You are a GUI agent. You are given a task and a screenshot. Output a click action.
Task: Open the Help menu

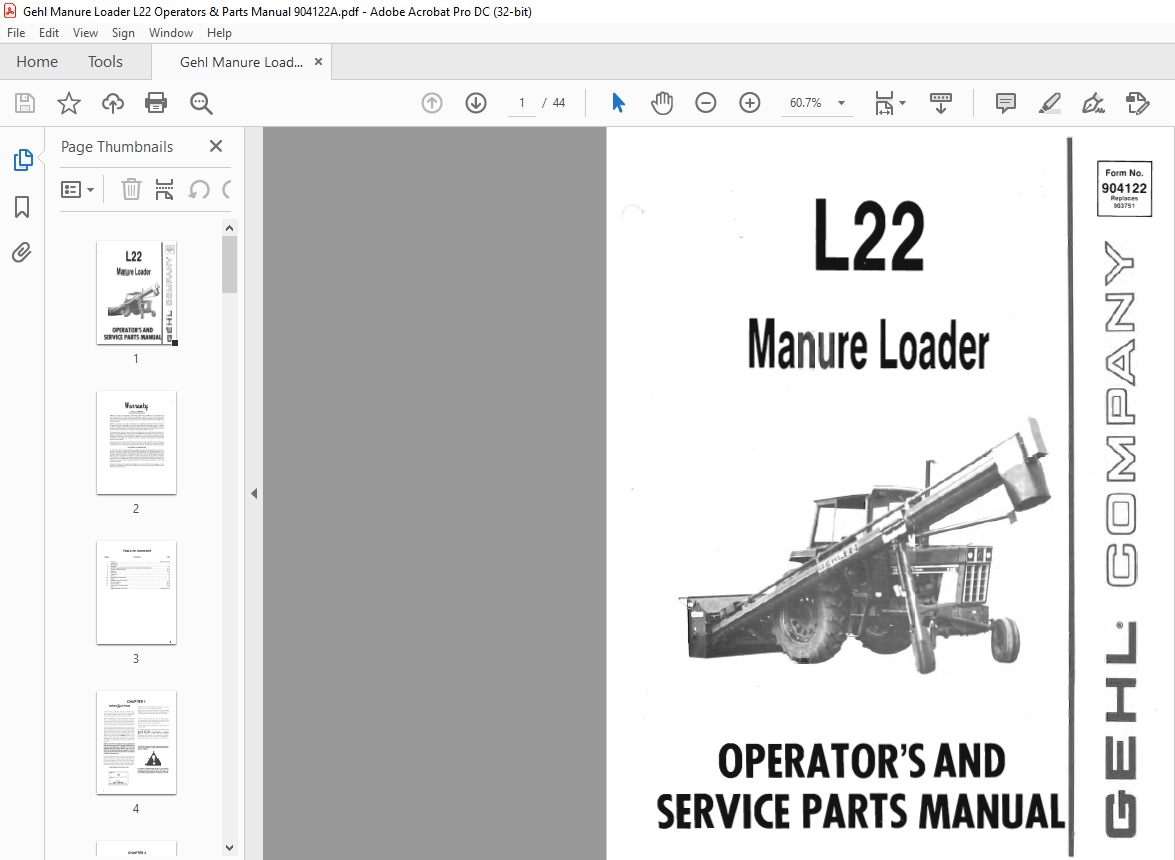tap(219, 33)
